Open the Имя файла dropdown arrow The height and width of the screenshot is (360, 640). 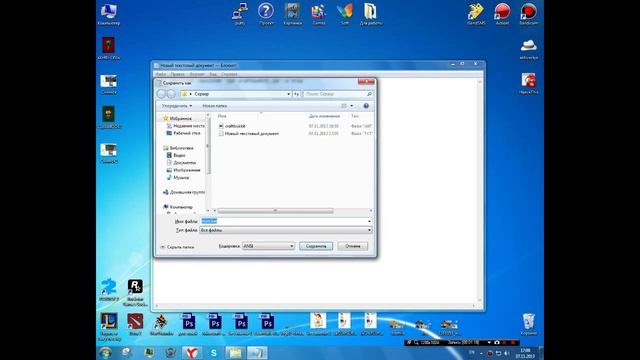(369, 221)
